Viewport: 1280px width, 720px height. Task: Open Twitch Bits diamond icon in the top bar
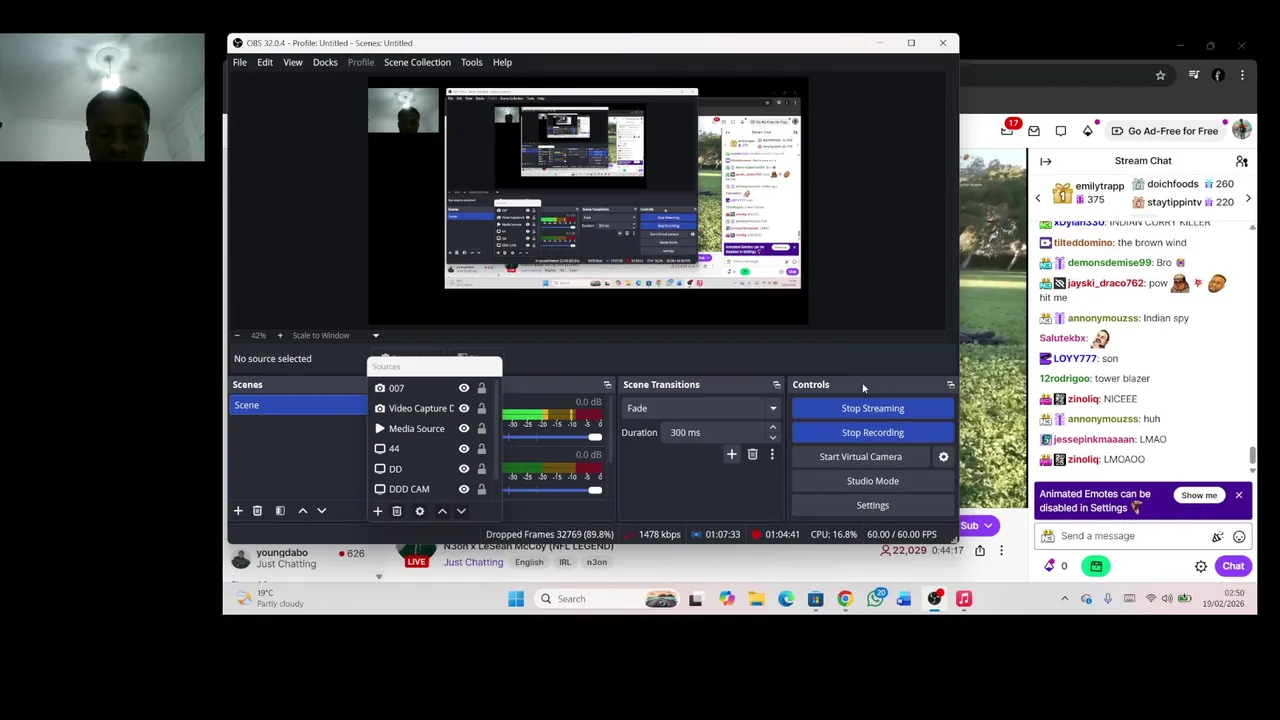point(1088,131)
